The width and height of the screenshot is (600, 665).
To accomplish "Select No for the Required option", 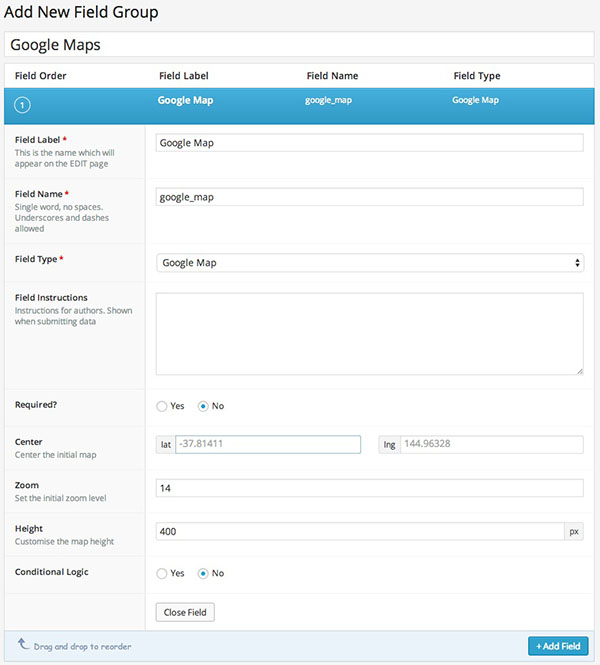I will click(204, 406).
